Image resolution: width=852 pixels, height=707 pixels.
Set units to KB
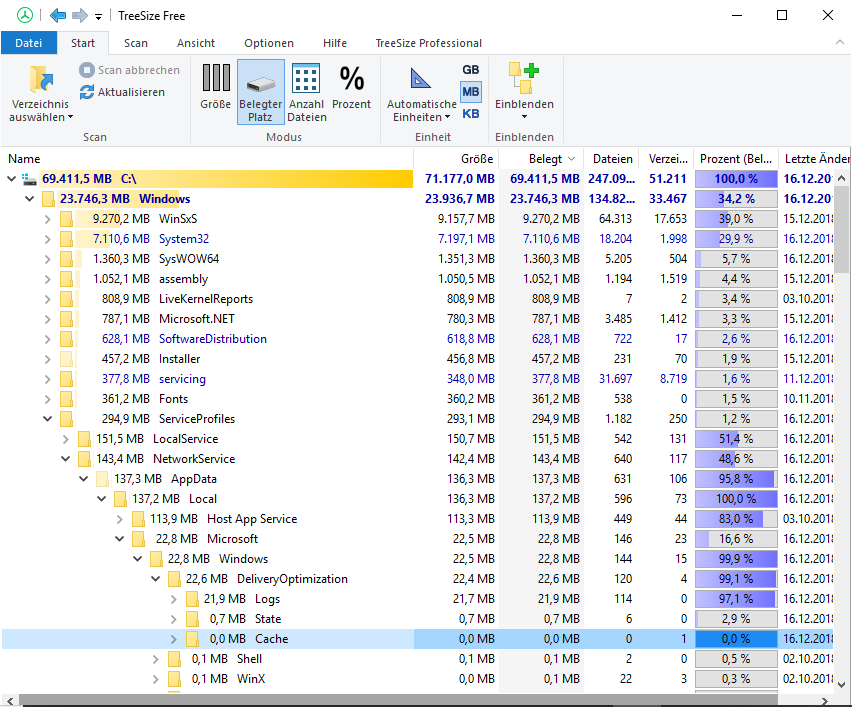point(471,114)
